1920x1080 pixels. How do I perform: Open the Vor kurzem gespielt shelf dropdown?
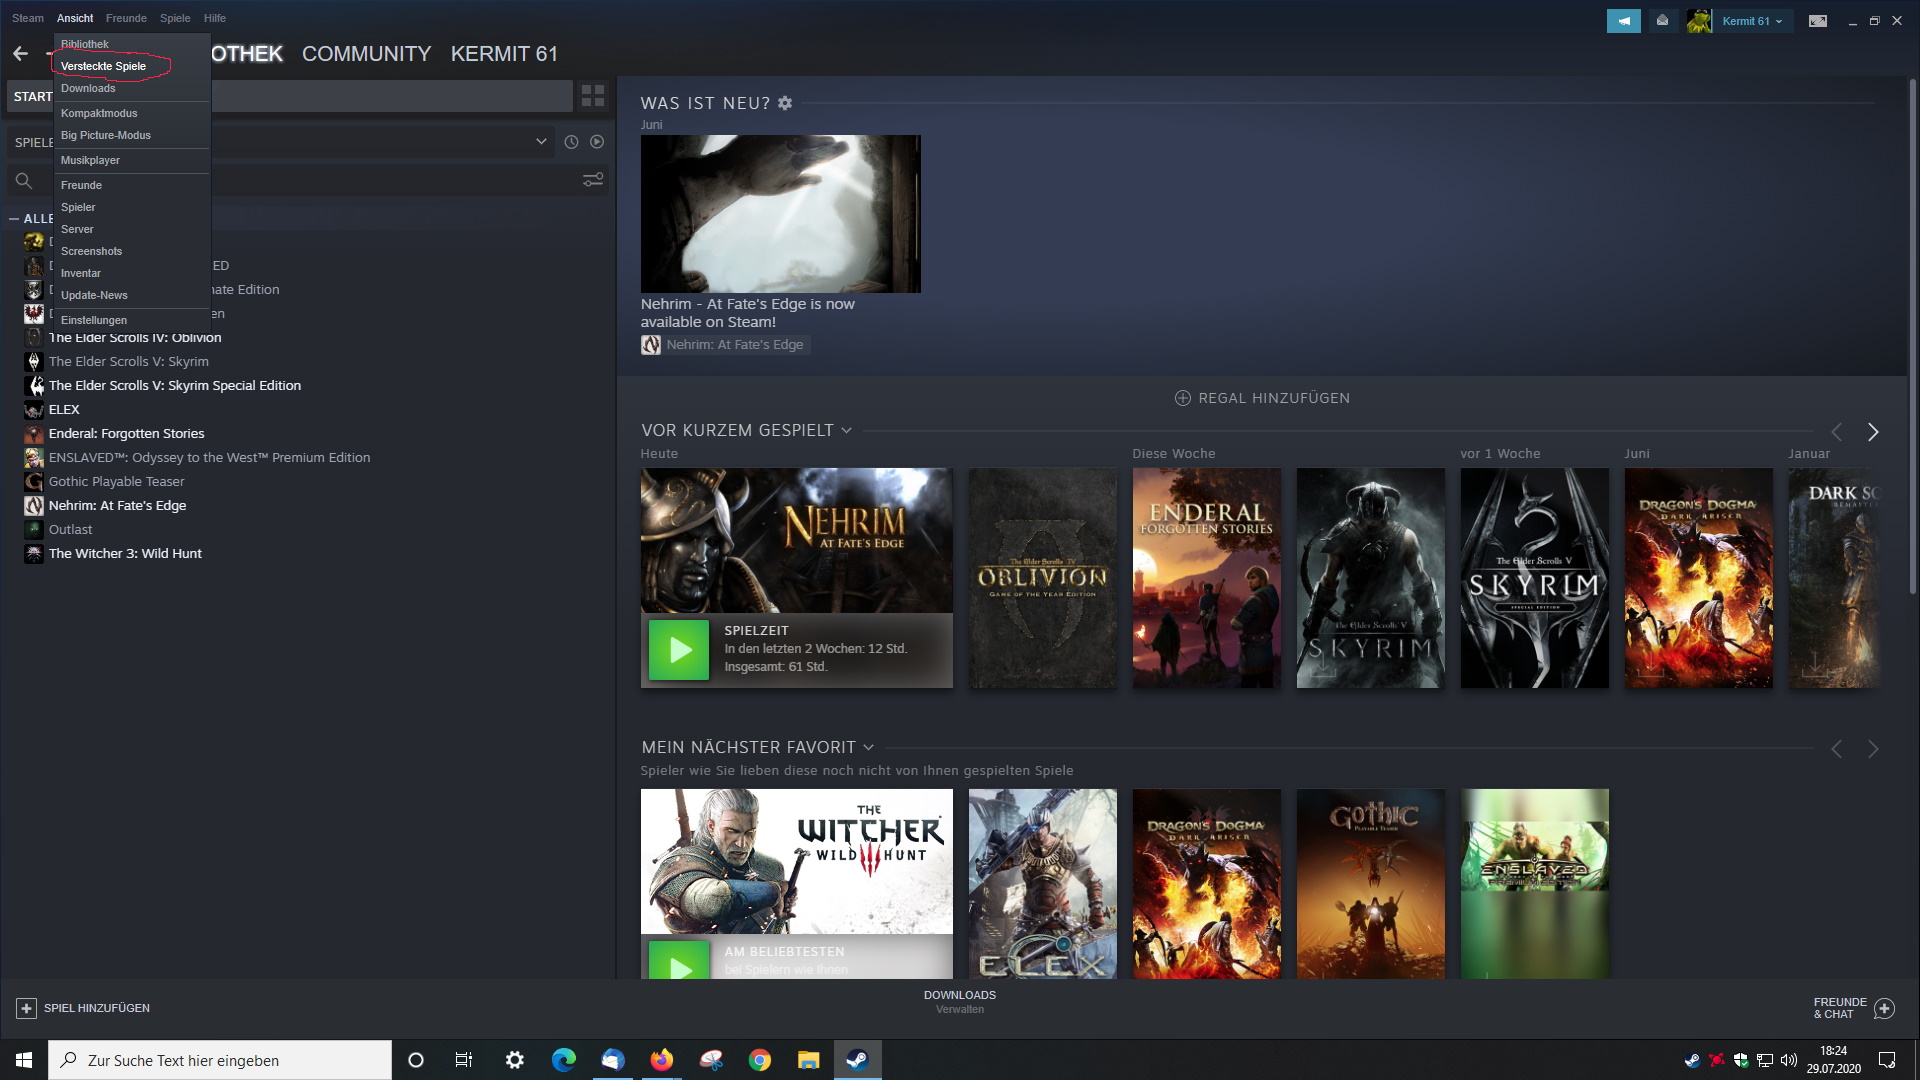click(846, 431)
